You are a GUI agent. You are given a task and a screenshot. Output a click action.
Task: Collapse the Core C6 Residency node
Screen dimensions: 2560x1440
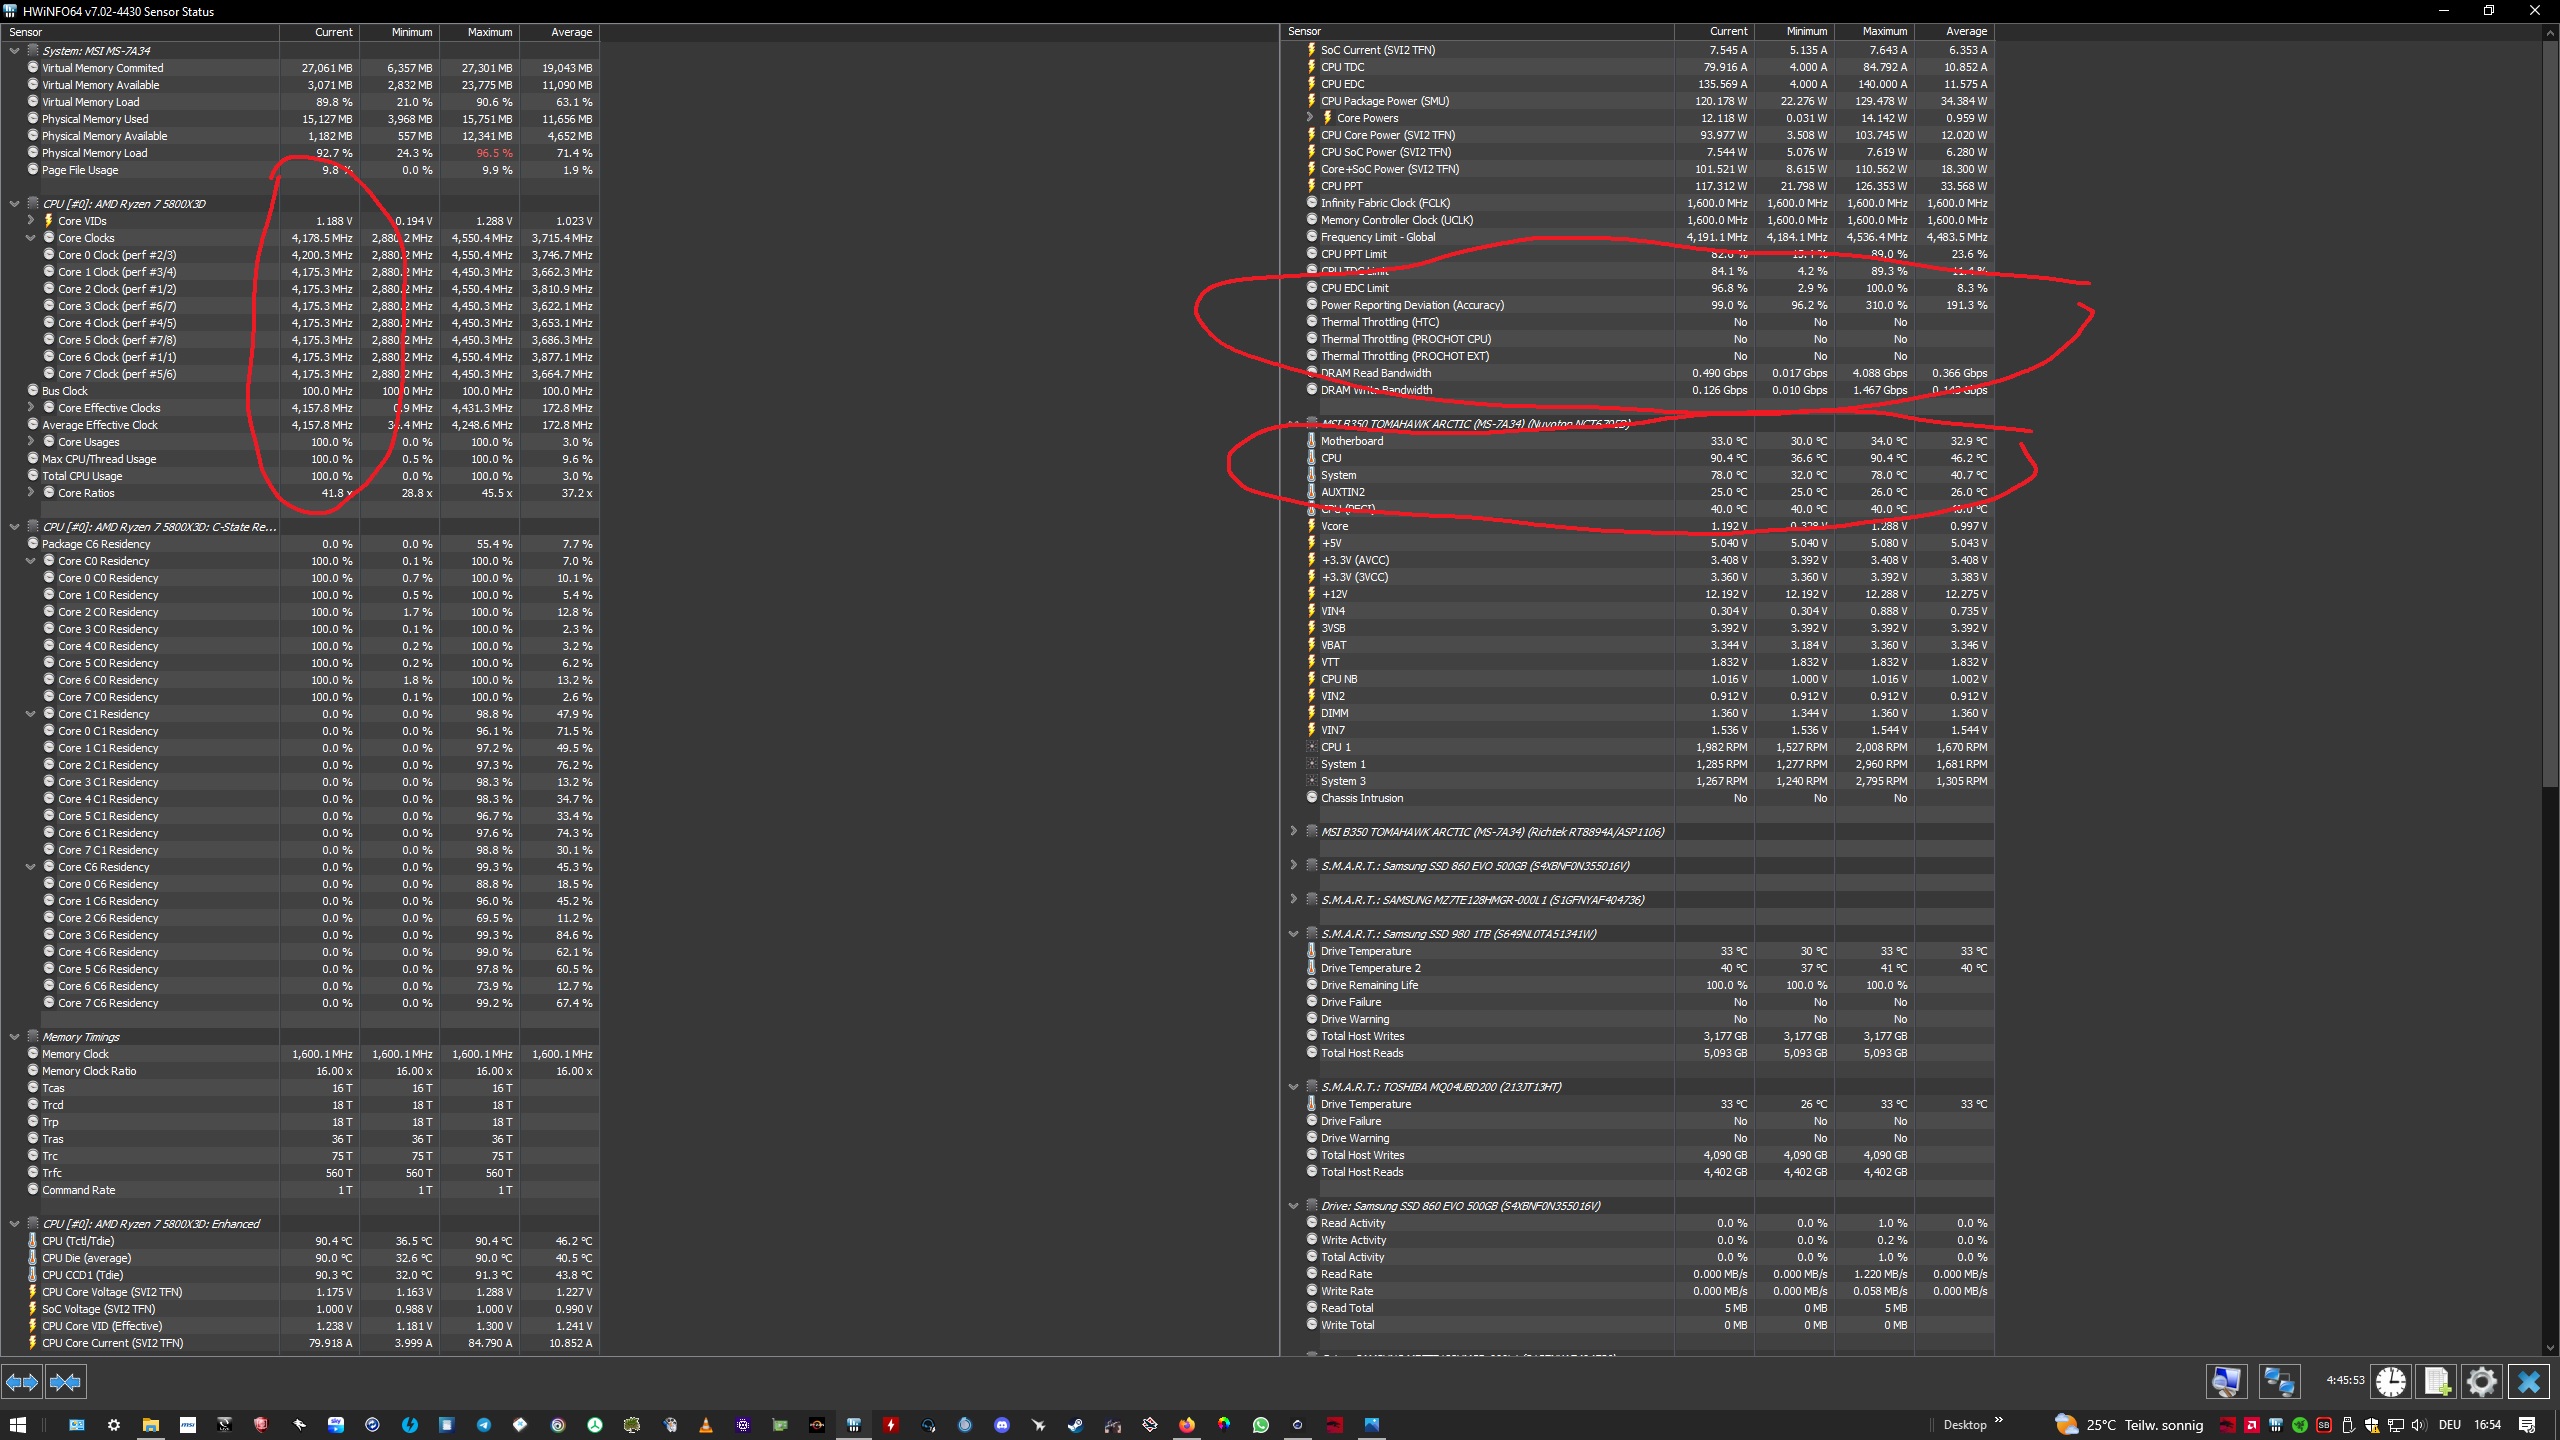coord(30,867)
